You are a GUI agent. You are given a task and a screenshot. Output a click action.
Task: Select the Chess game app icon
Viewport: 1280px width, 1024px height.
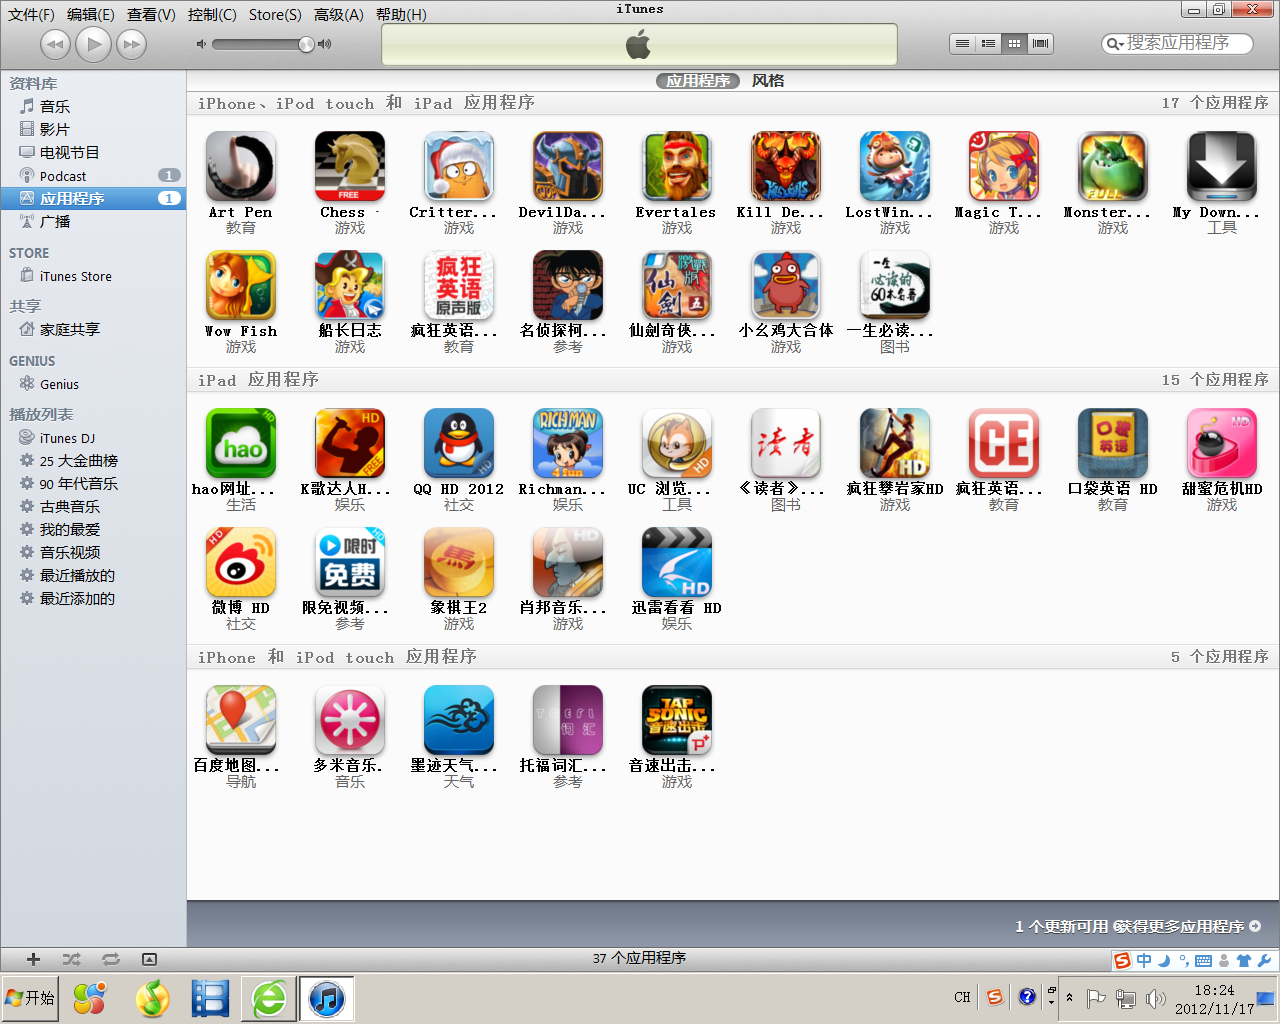(349, 167)
